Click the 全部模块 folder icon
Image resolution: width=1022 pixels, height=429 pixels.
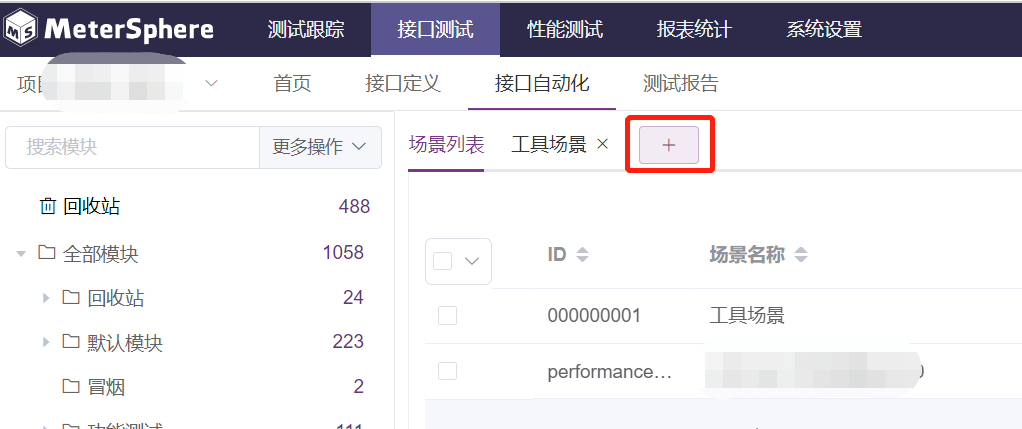click(x=46, y=253)
